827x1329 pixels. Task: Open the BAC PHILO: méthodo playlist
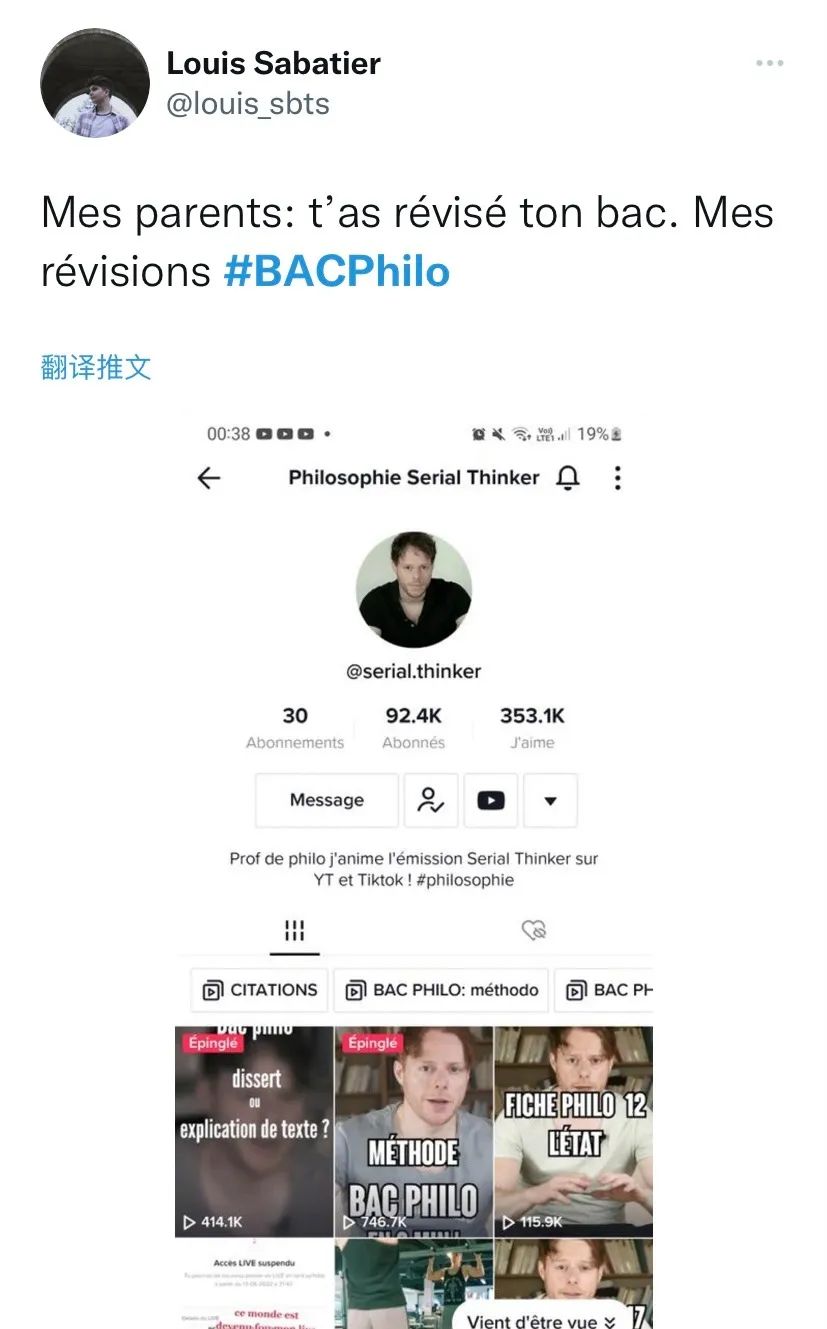(441, 990)
